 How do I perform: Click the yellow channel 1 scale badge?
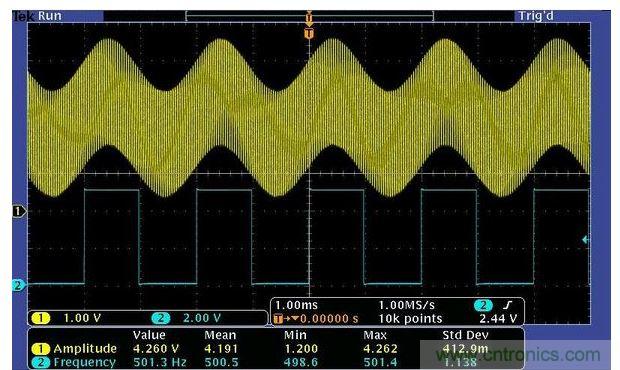coord(41,318)
